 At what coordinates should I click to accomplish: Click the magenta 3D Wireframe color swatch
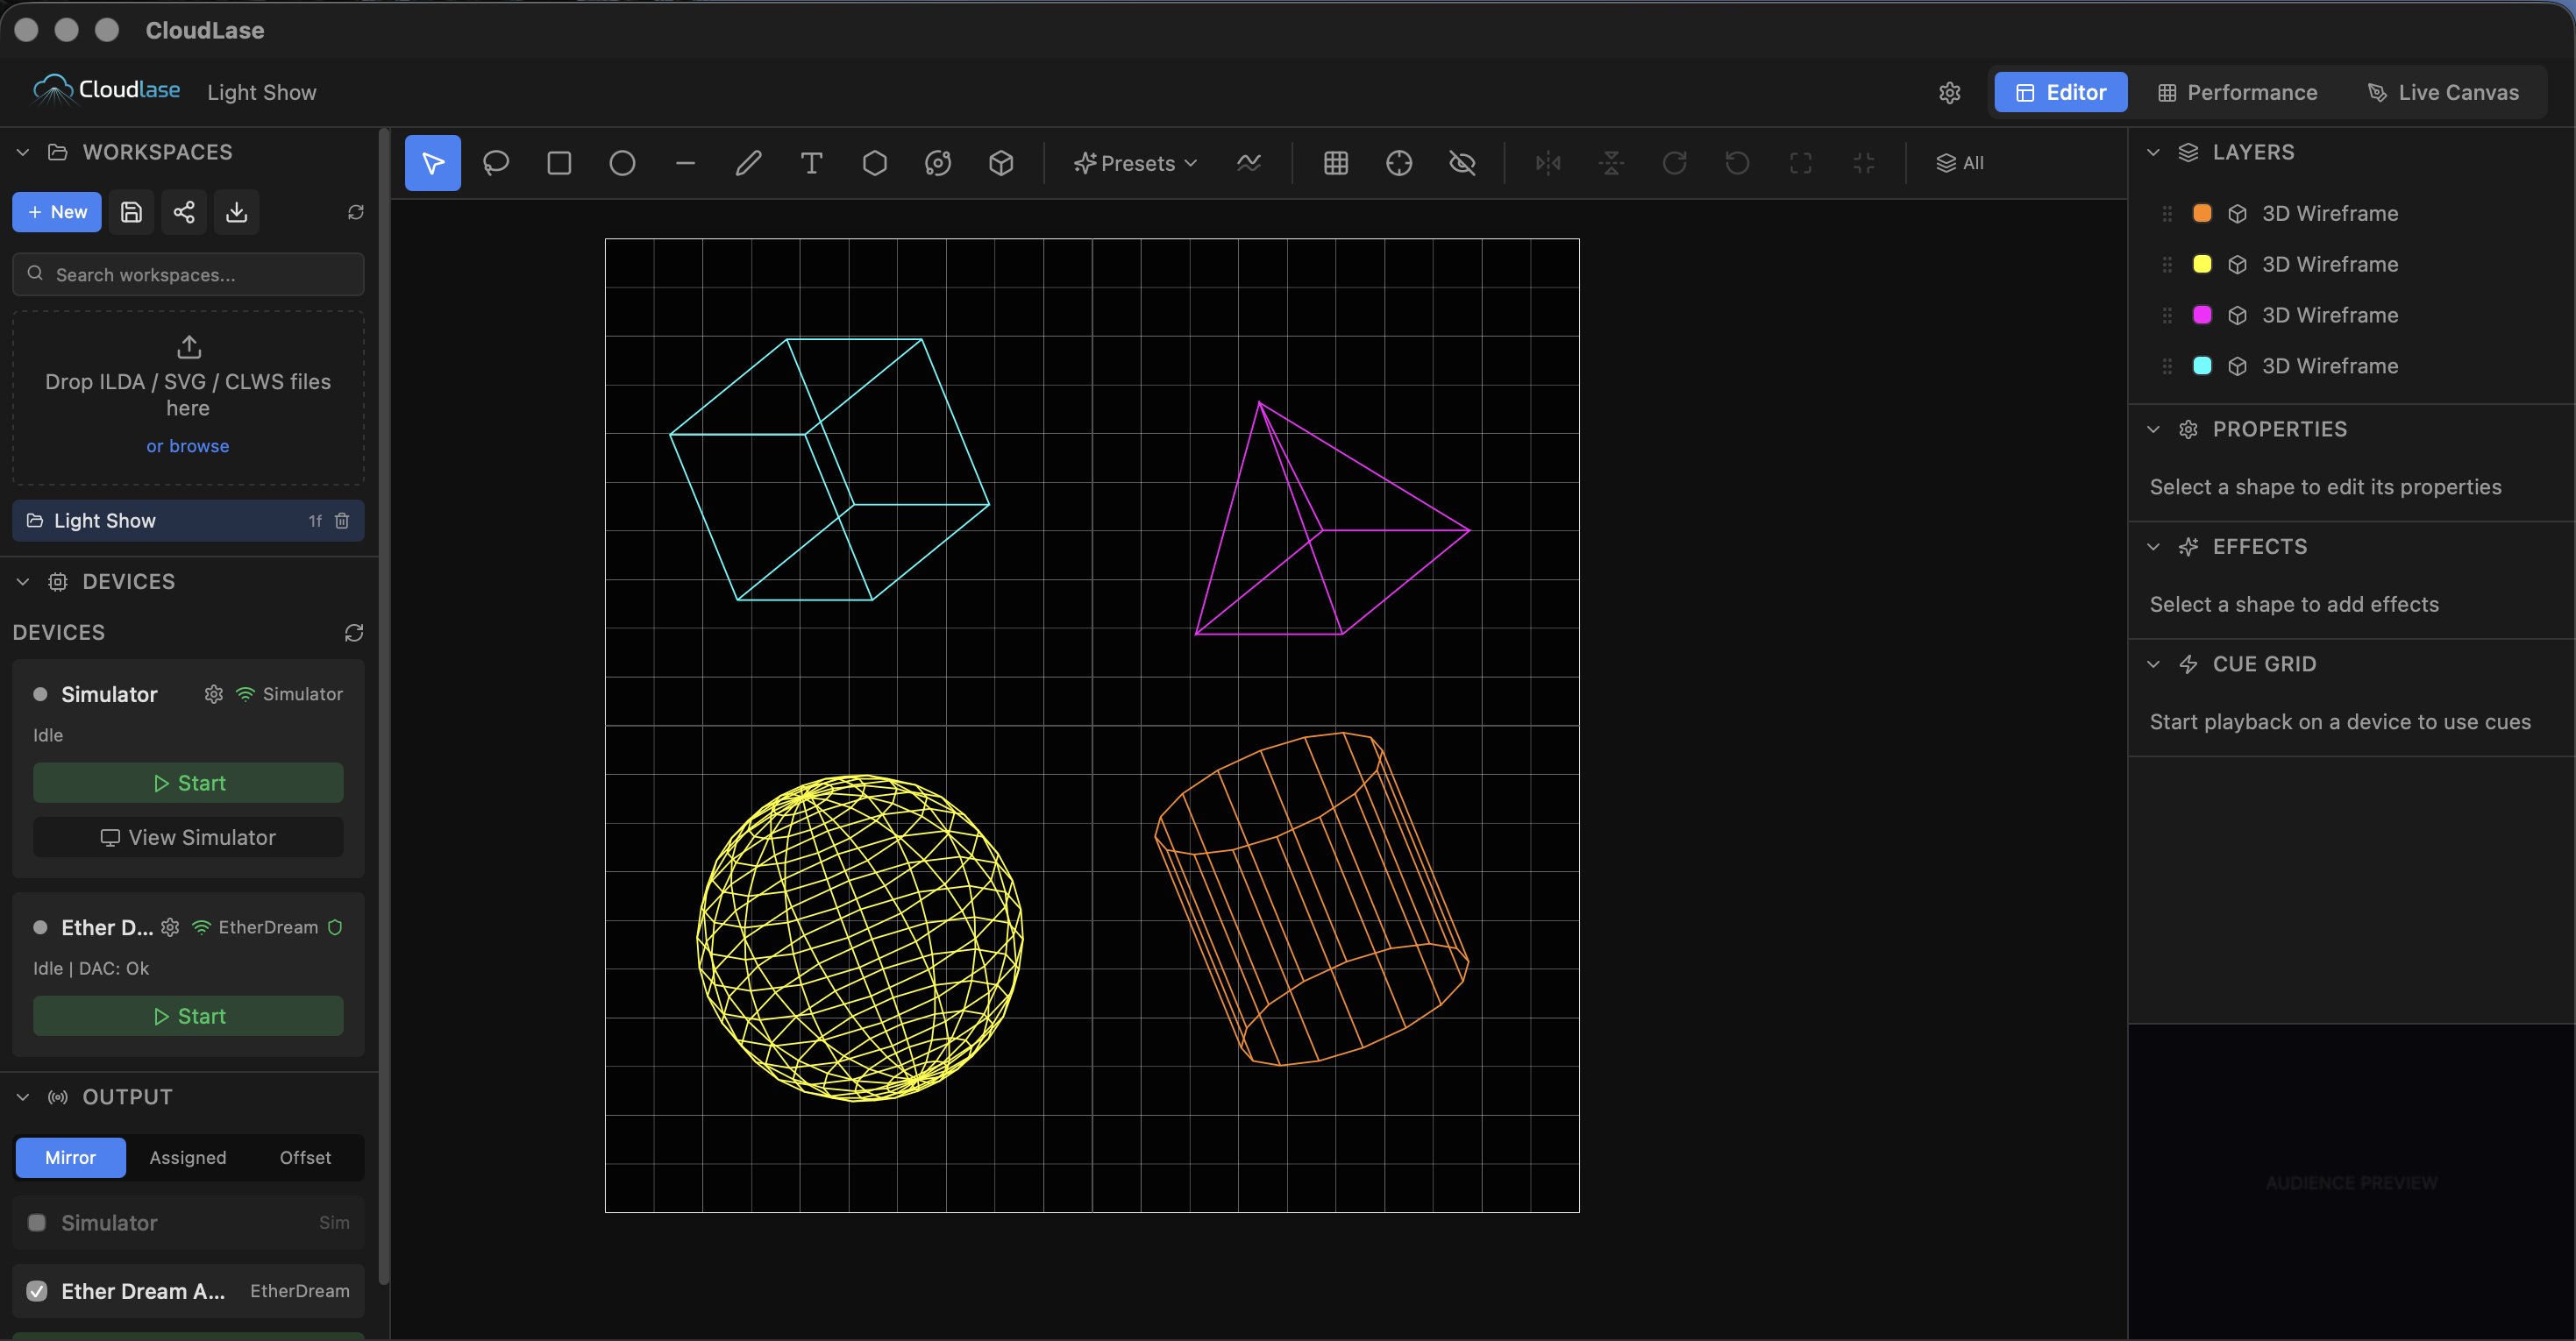pos(2202,315)
